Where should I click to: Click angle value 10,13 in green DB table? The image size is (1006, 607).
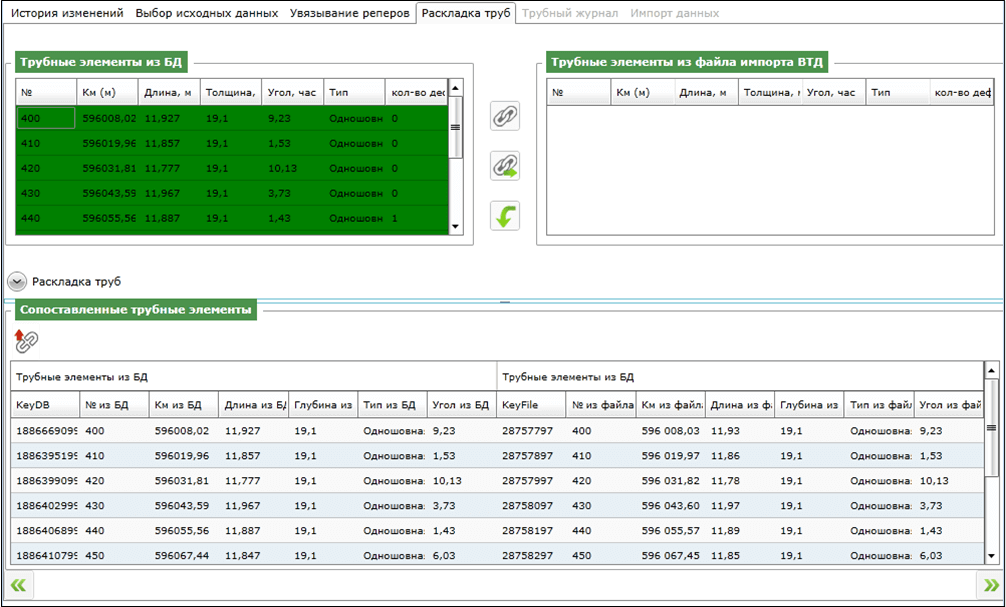point(282,168)
